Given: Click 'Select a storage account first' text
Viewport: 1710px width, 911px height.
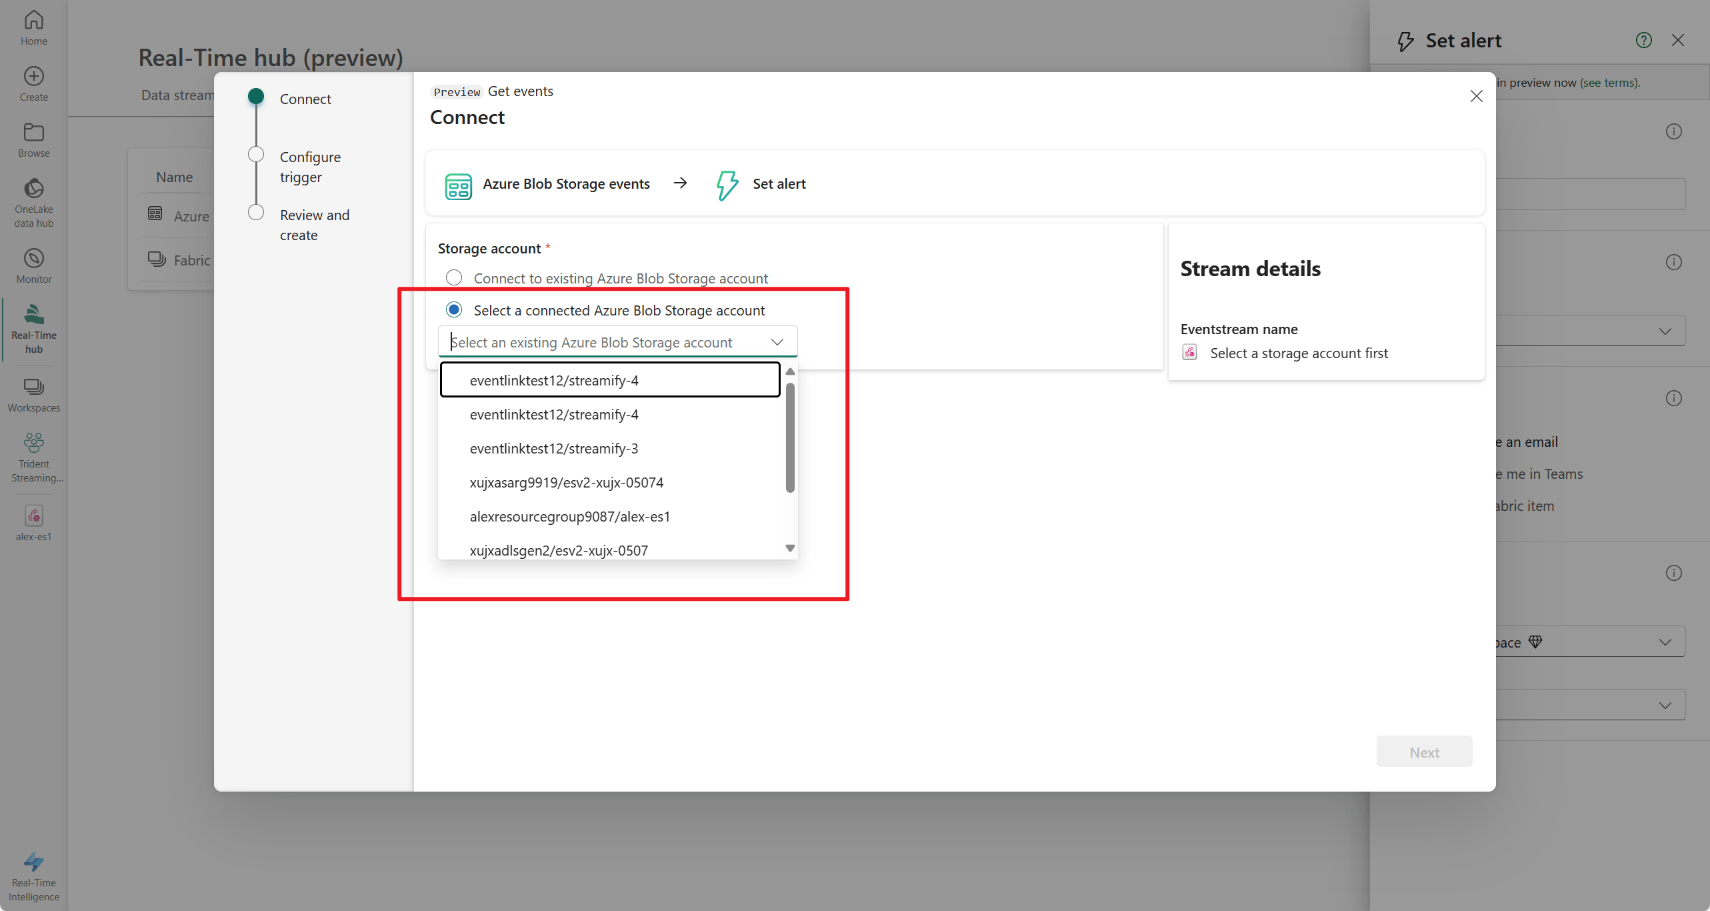Looking at the screenshot, I should [x=1299, y=353].
